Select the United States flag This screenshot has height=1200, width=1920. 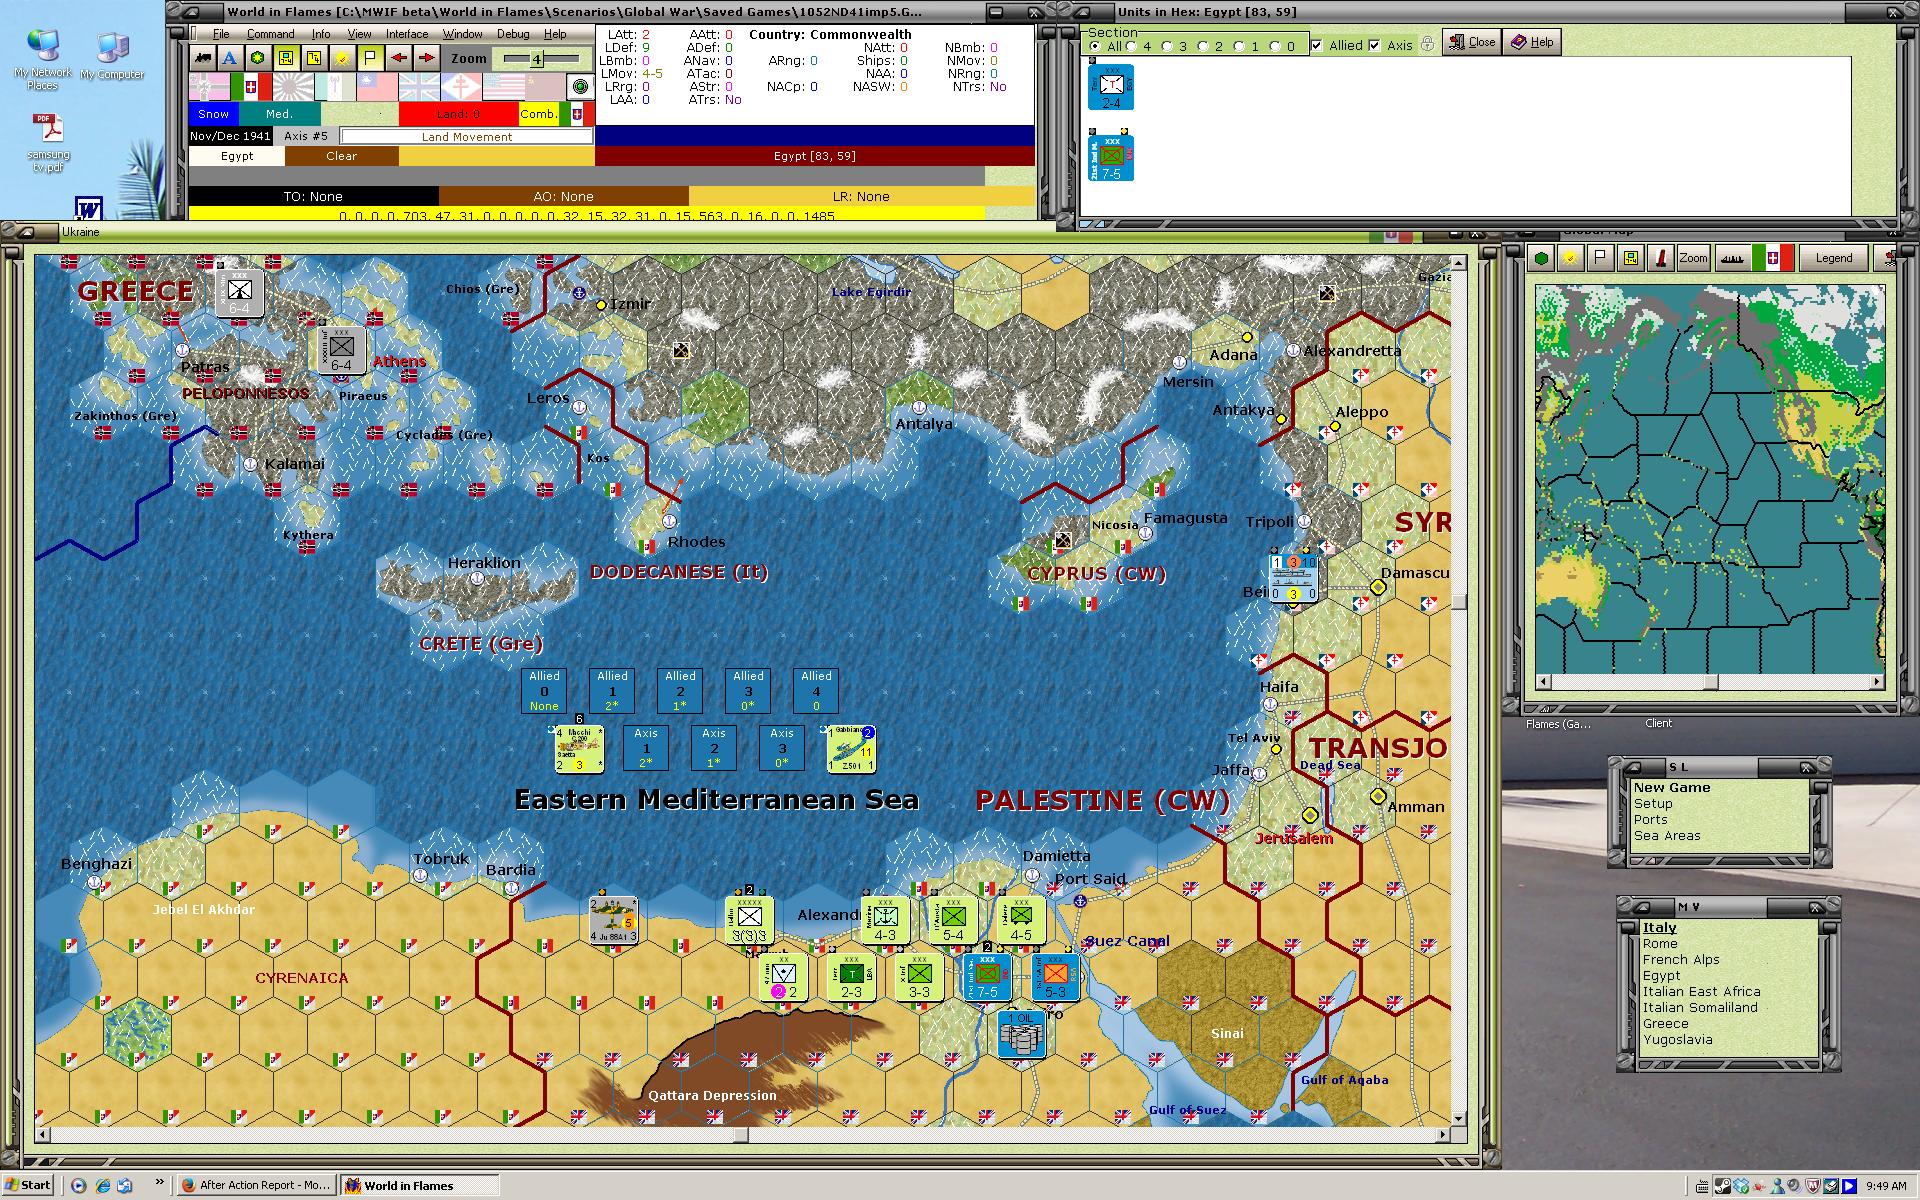pyautogui.click(x=504, y=87)
